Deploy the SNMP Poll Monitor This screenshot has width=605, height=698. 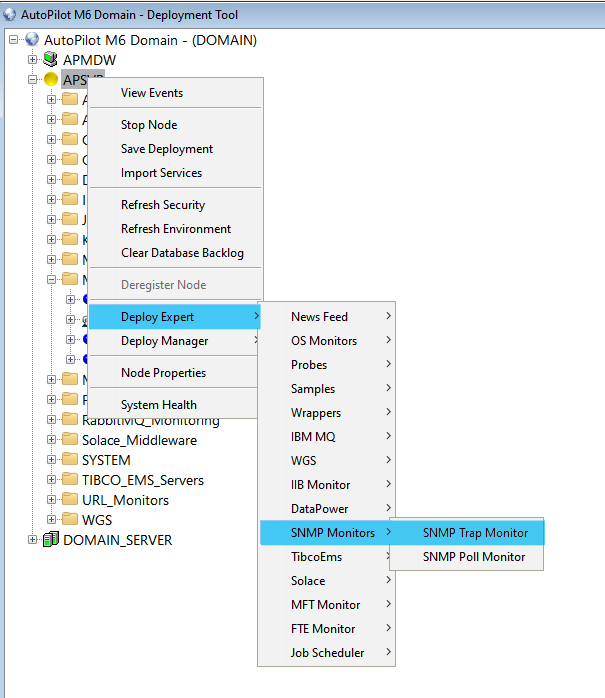point(467,557)
